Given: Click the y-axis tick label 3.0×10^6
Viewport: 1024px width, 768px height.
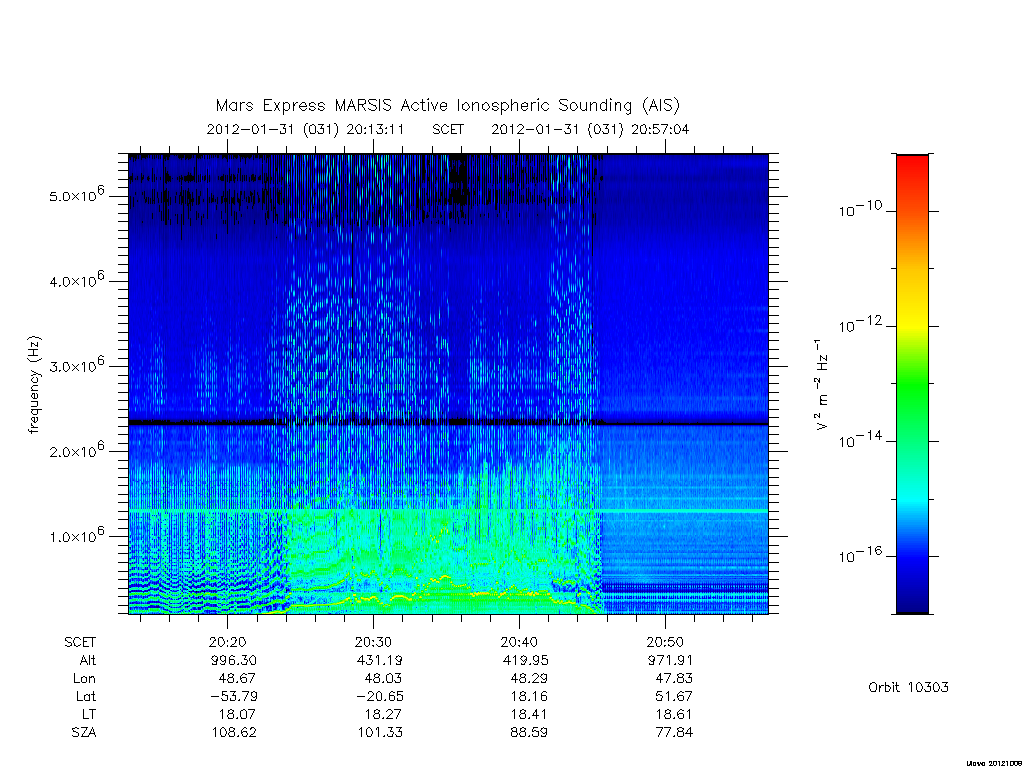Looking at the screenshot, I should (x=76, y=365).
